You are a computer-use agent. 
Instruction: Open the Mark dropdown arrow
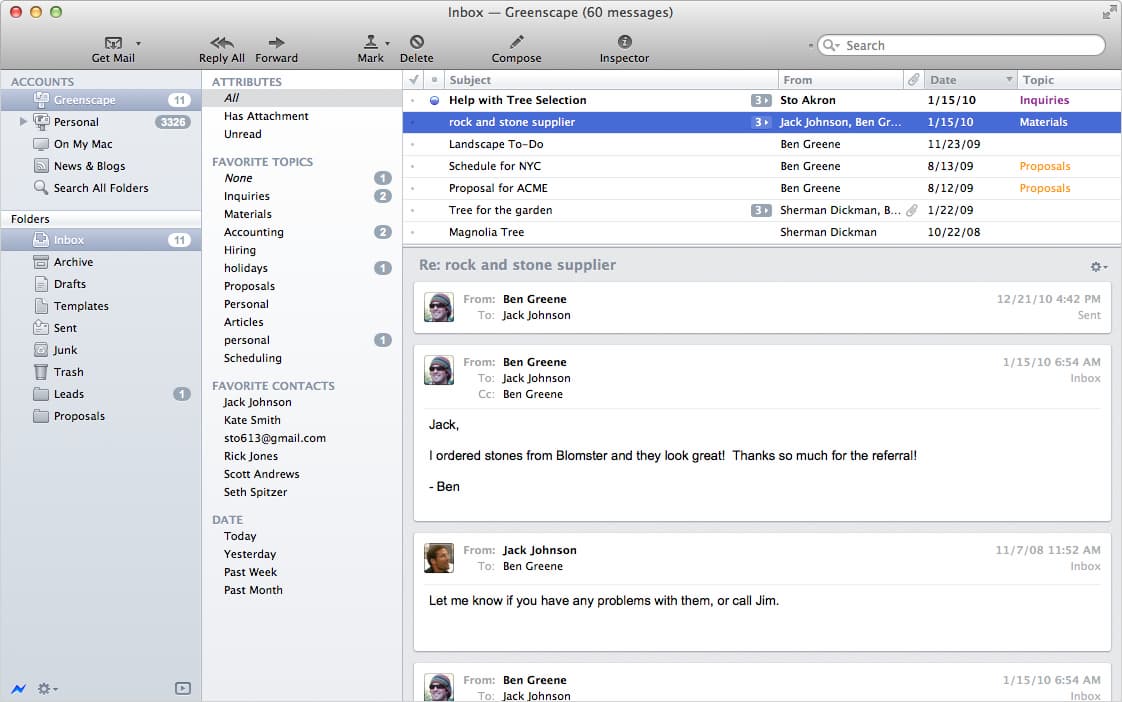pos(388,44)
